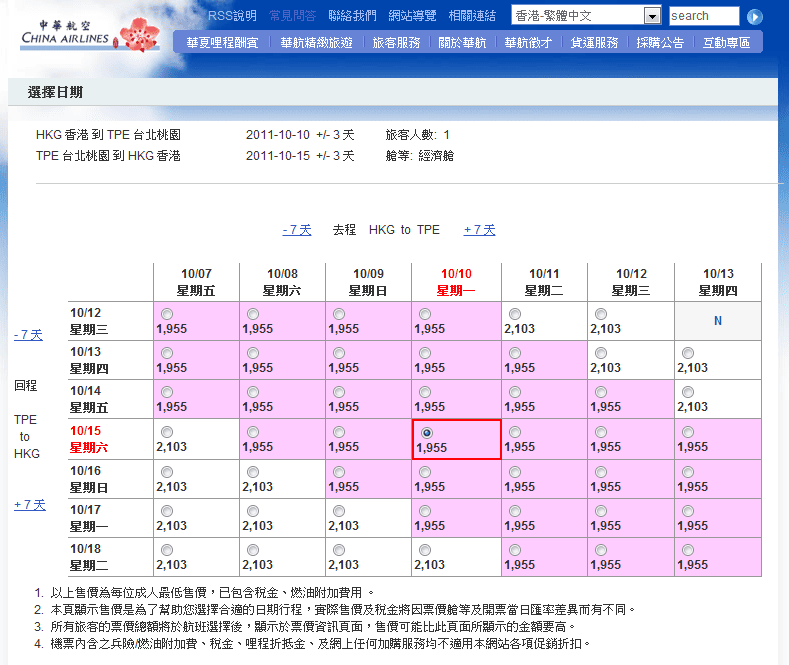Viewport: 789px width, 665px height.
Task: Open the 華夏哩程酬賓 menu
Action: 222,43
